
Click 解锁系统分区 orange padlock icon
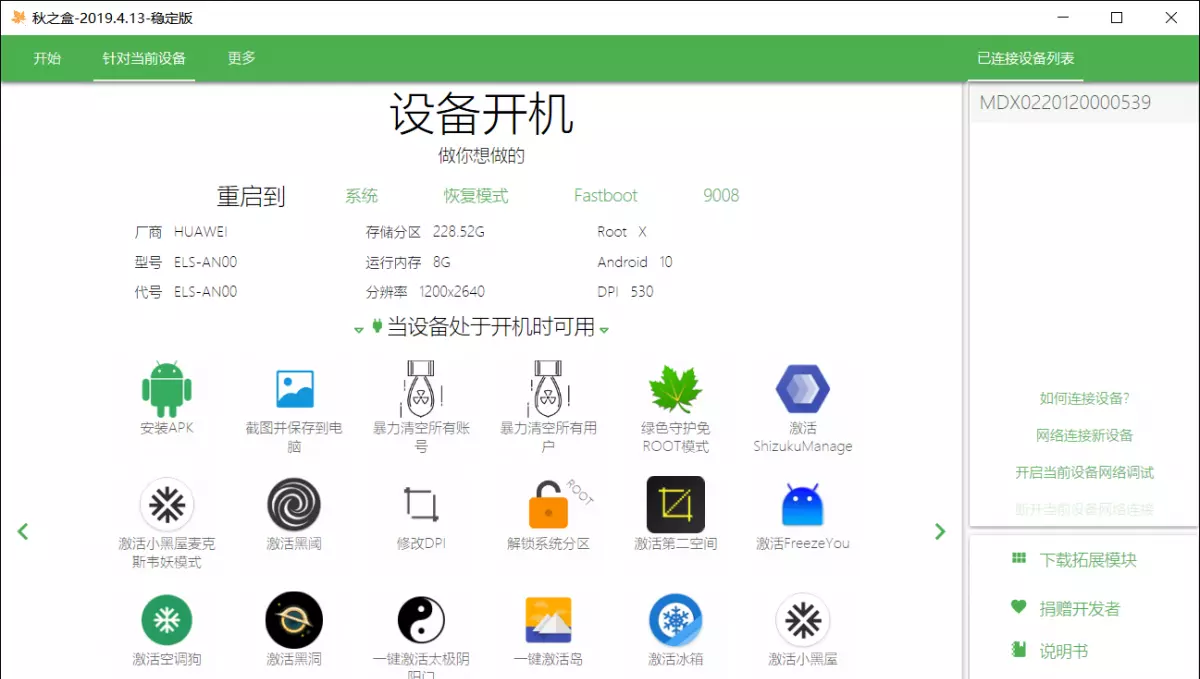pyautogui.click(x=551, y=504)
